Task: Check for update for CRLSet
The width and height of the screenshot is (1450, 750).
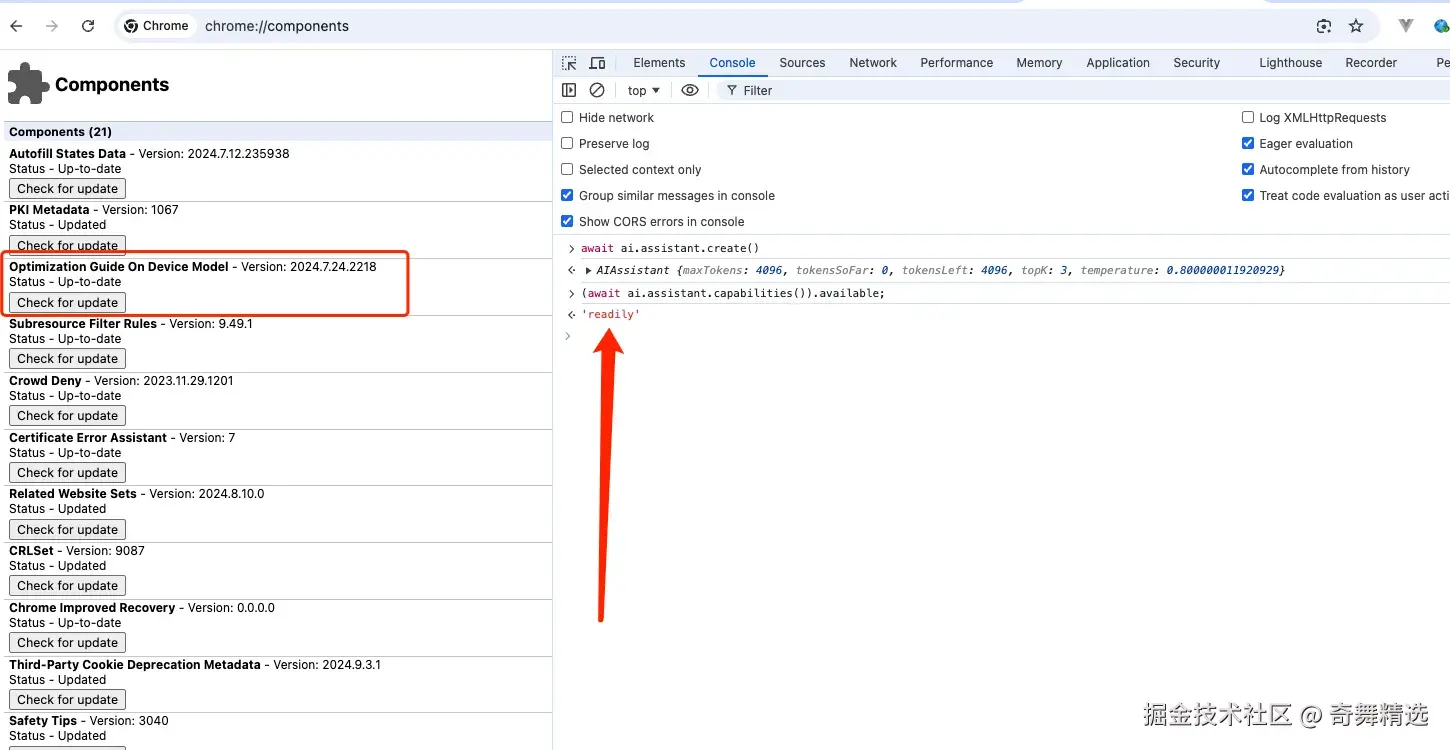Action: tap(67, 585)
